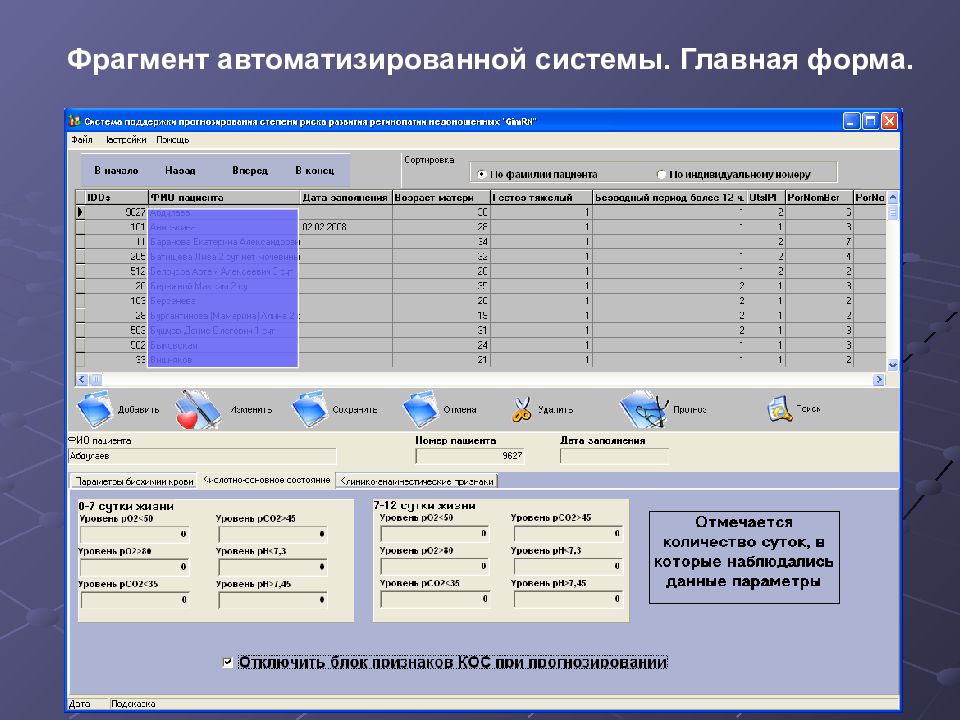Screen dimensions: 960x720
Task: Click the Вперед navigation button
Action: [x=250, y=170]
